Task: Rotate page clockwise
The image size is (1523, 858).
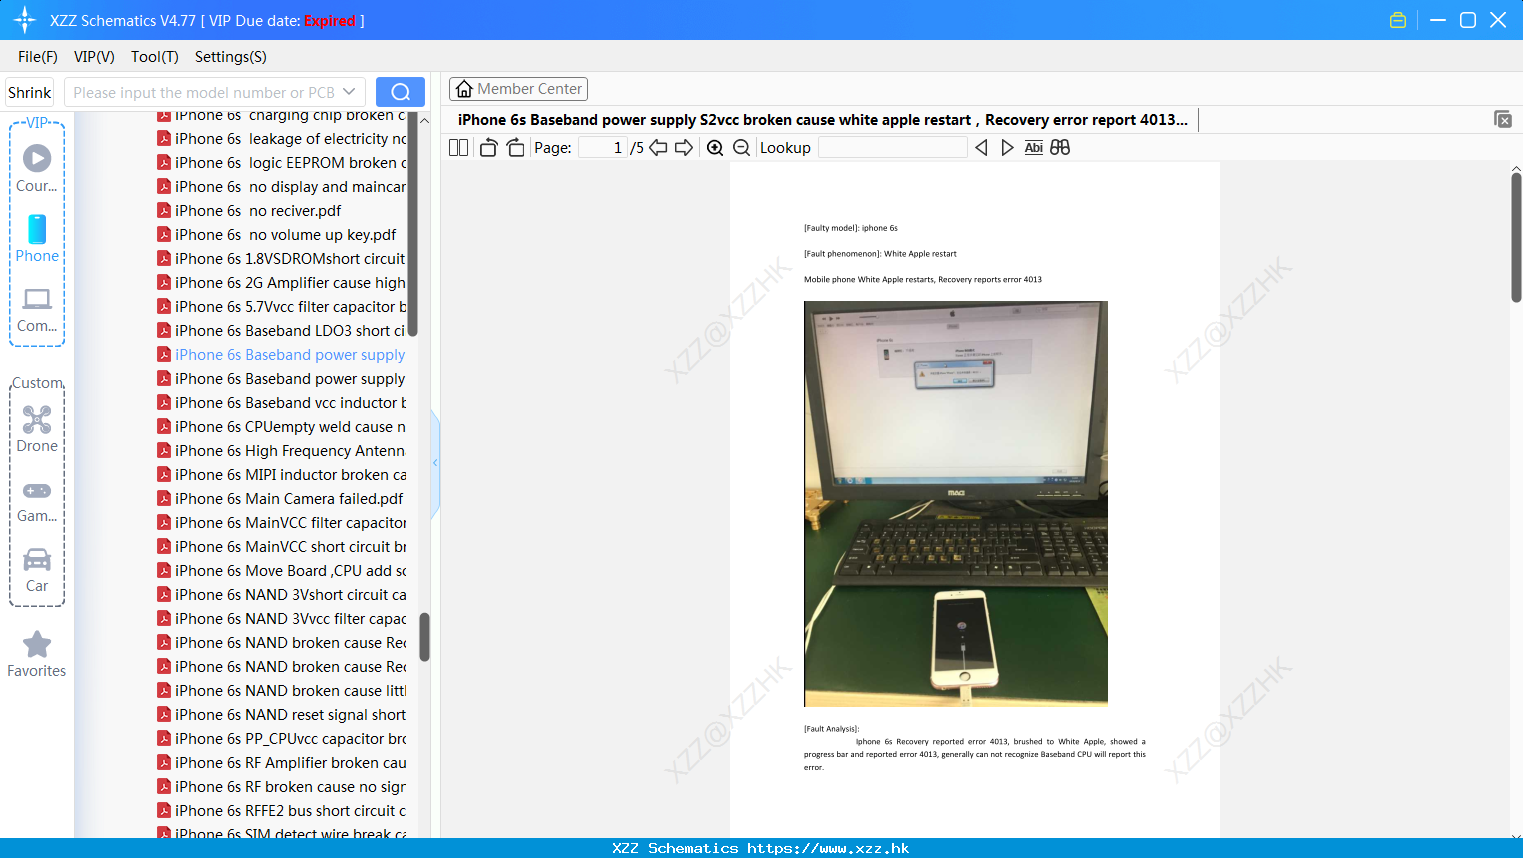Action: (515, 148)
